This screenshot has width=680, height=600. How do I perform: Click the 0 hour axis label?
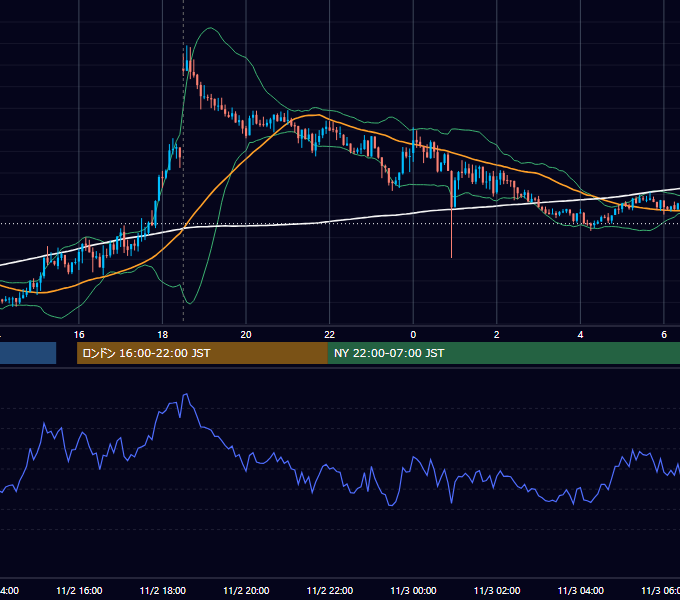(x=413, y=335)
